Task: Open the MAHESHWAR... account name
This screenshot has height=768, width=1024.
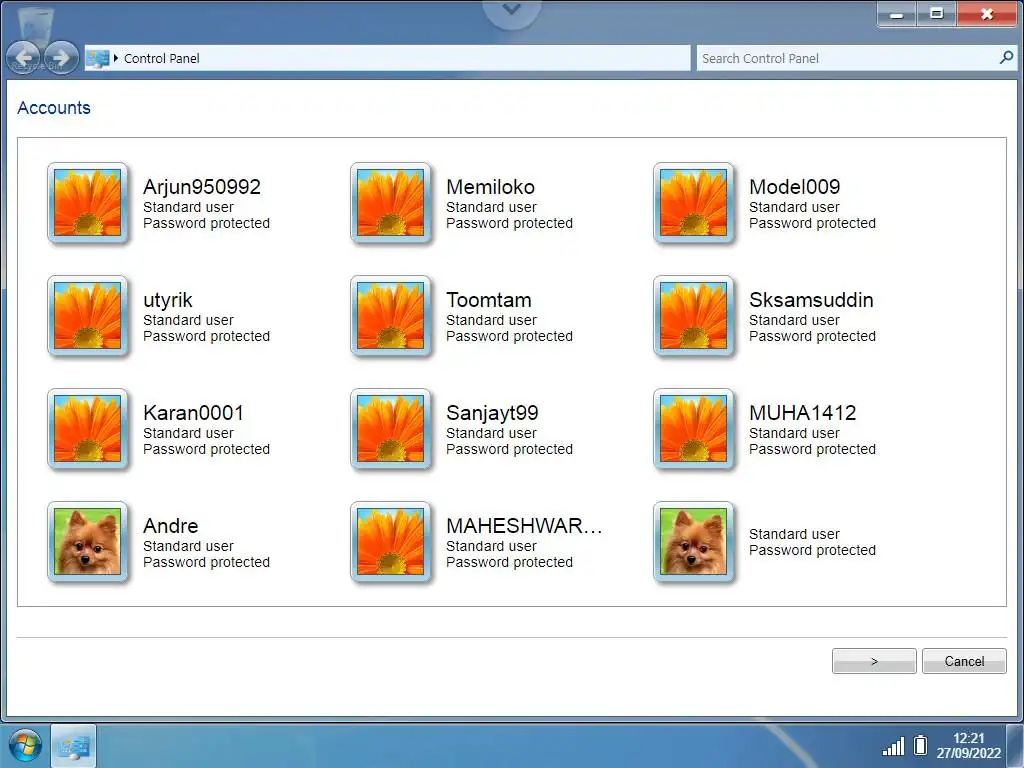Action: (x=524, y=526)
